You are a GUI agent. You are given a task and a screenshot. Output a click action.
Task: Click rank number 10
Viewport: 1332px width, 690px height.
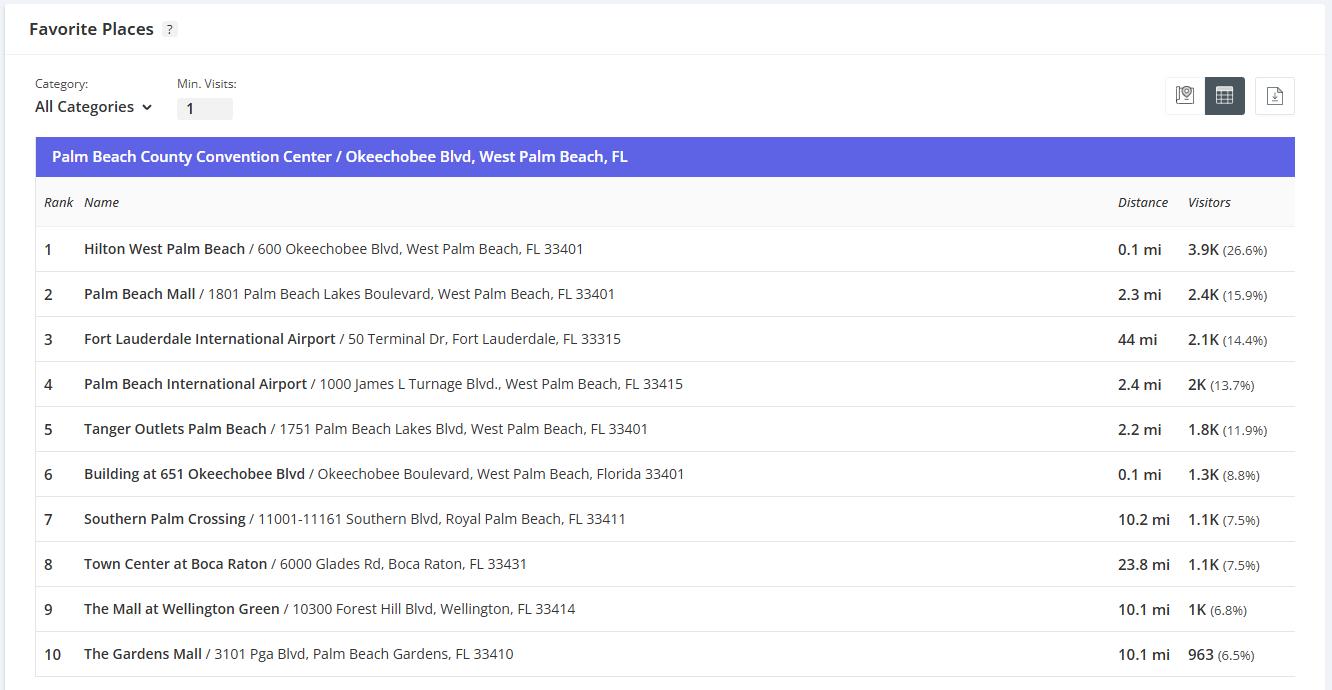(x=52, y=654)
